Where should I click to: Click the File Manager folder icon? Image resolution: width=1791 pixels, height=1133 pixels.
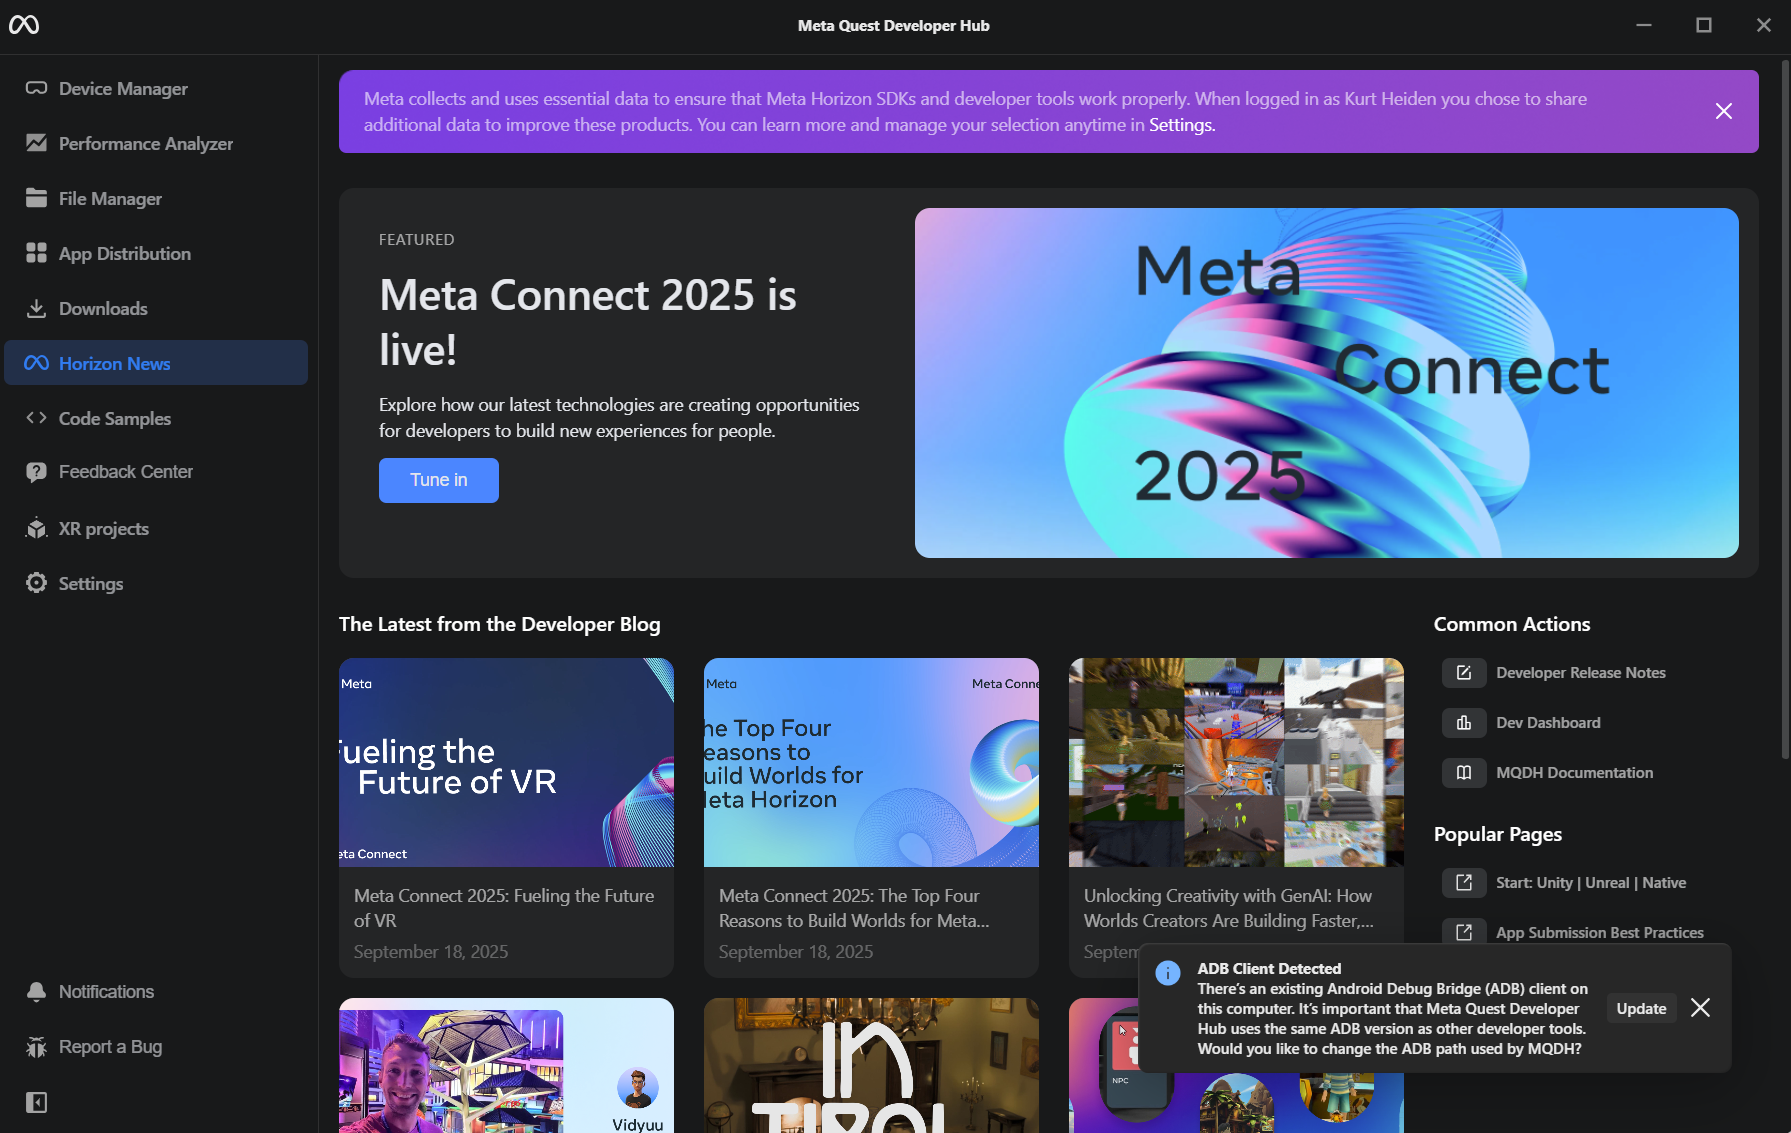coord(37,198)
